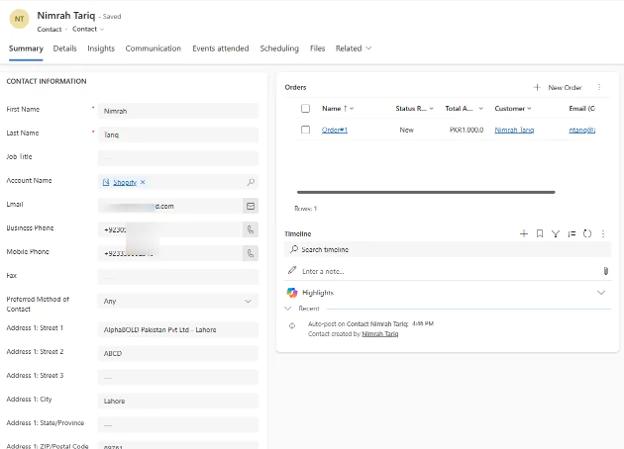Click the Address 1: State/Province field
Viewport: 624px width, 449px height.
178,425
